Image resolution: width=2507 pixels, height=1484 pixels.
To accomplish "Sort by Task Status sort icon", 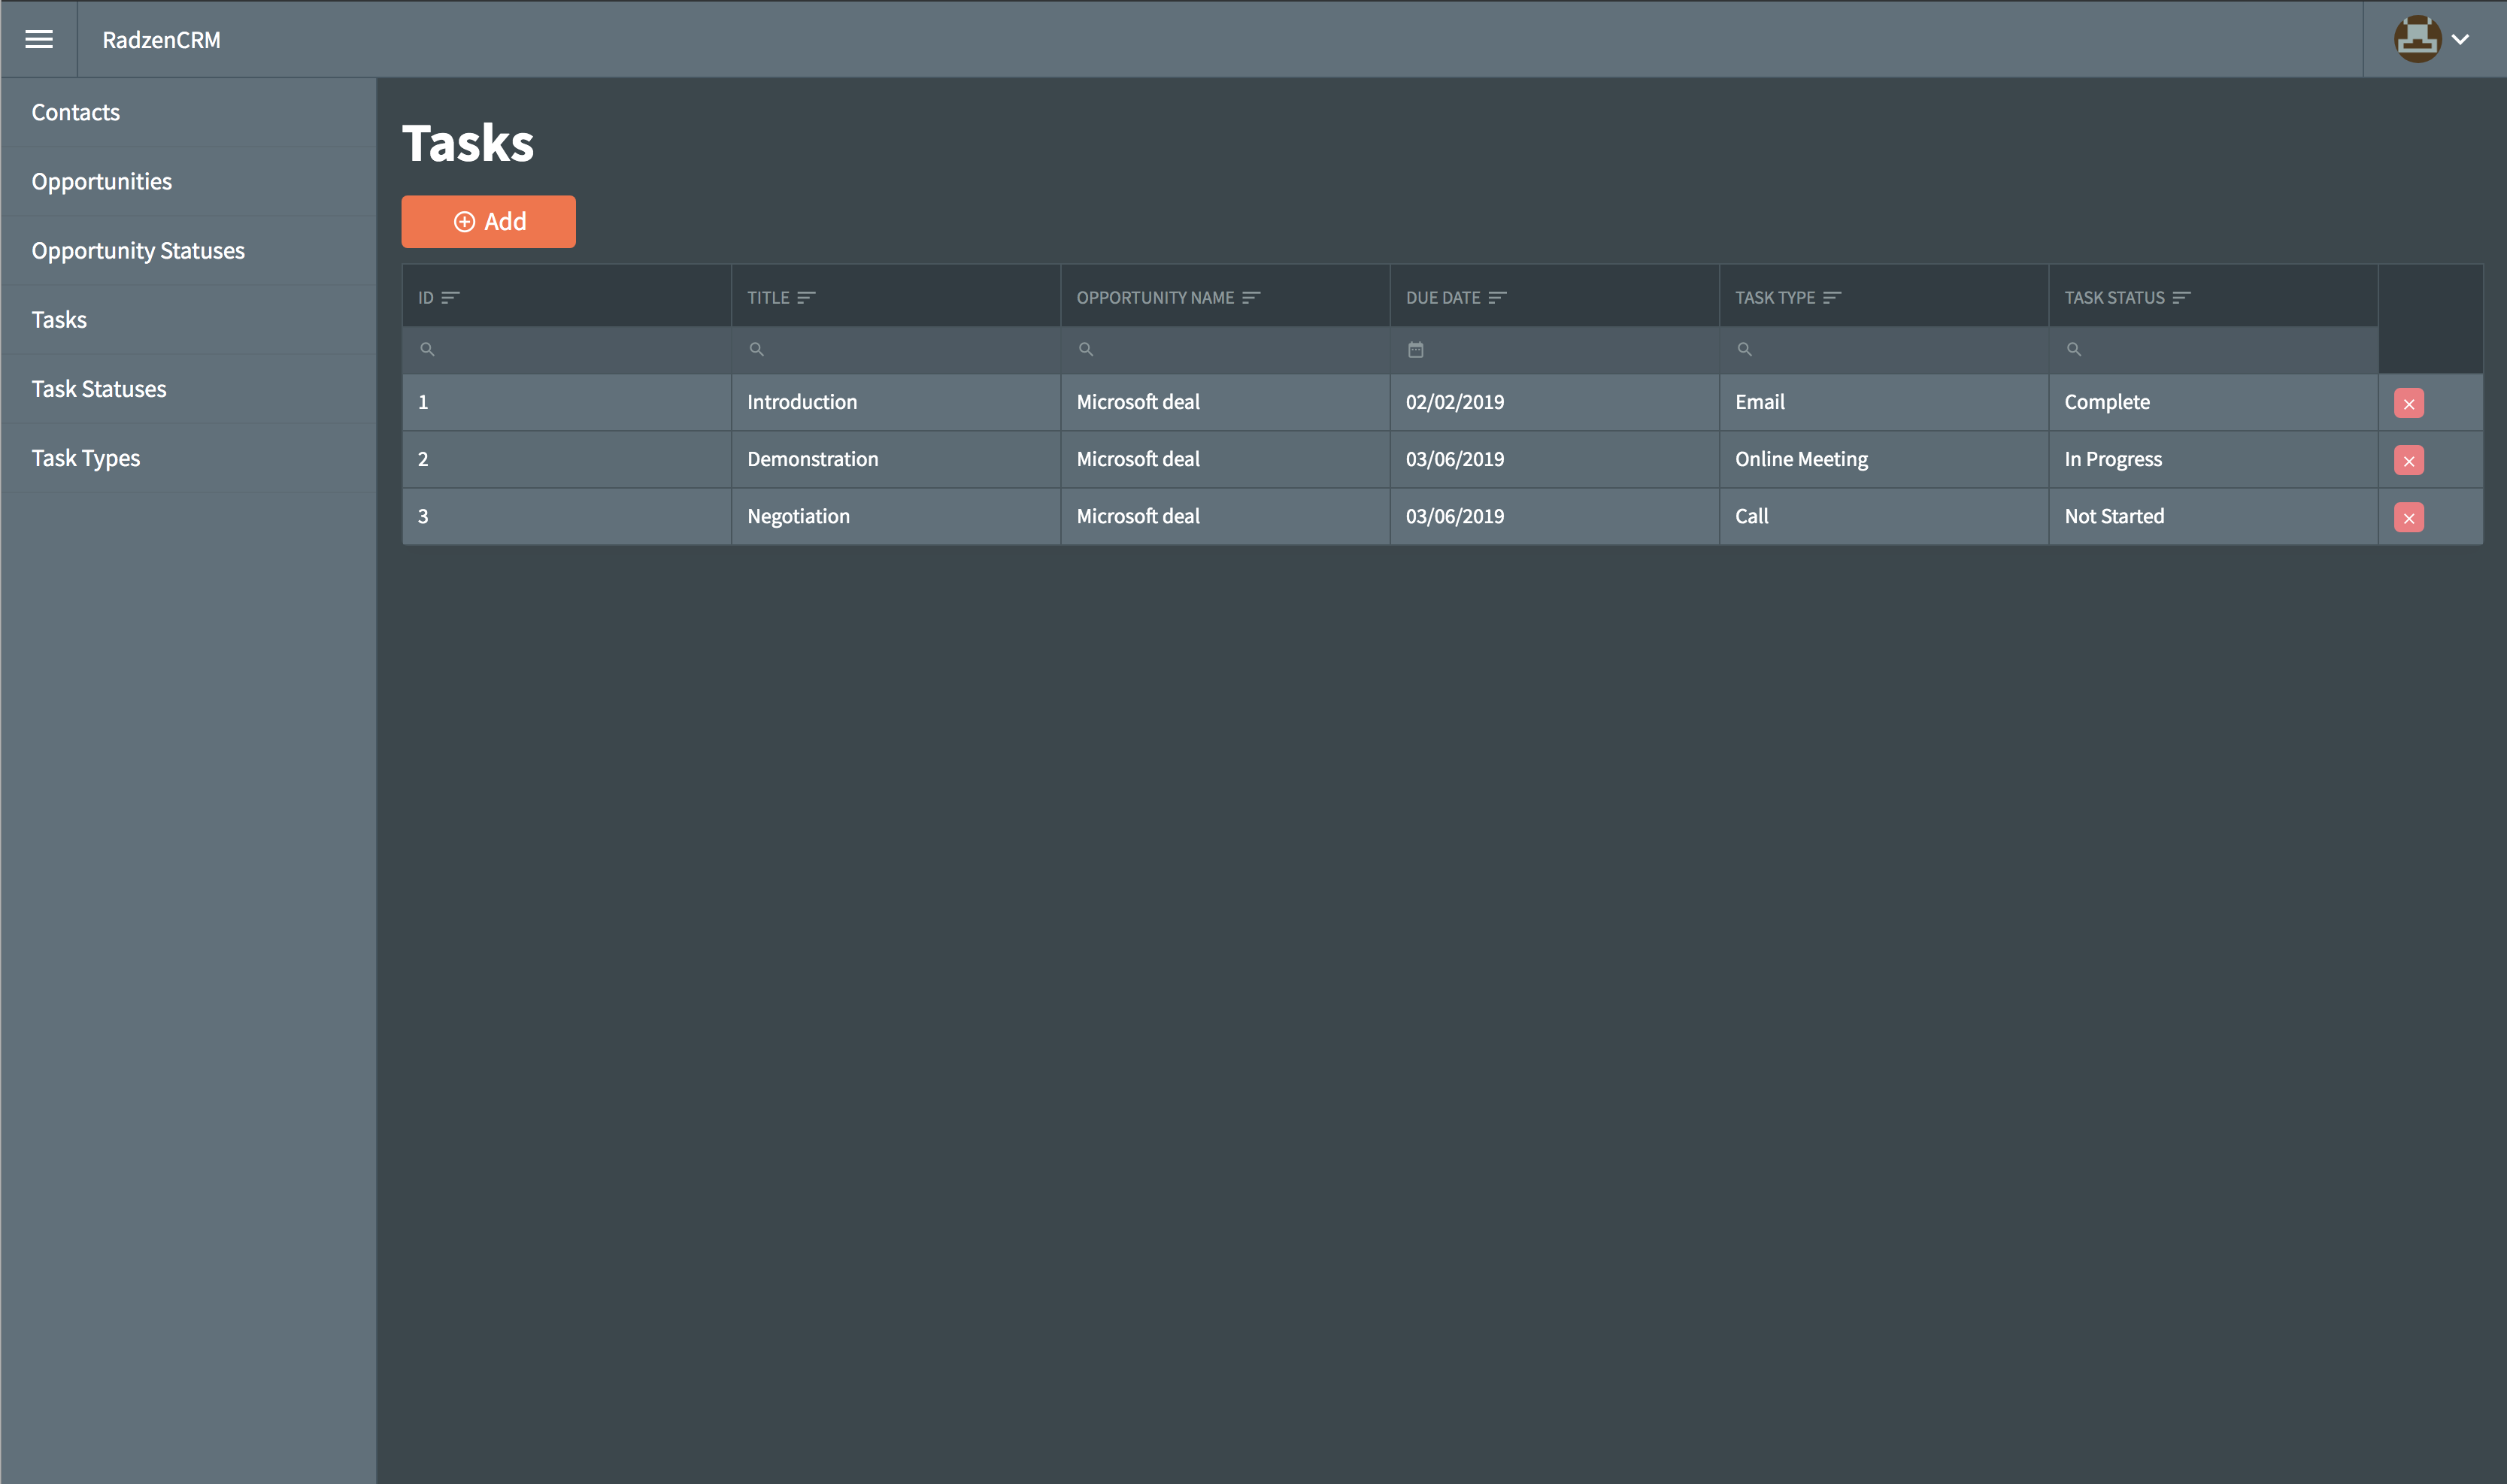I will (x=2181, y=298).
